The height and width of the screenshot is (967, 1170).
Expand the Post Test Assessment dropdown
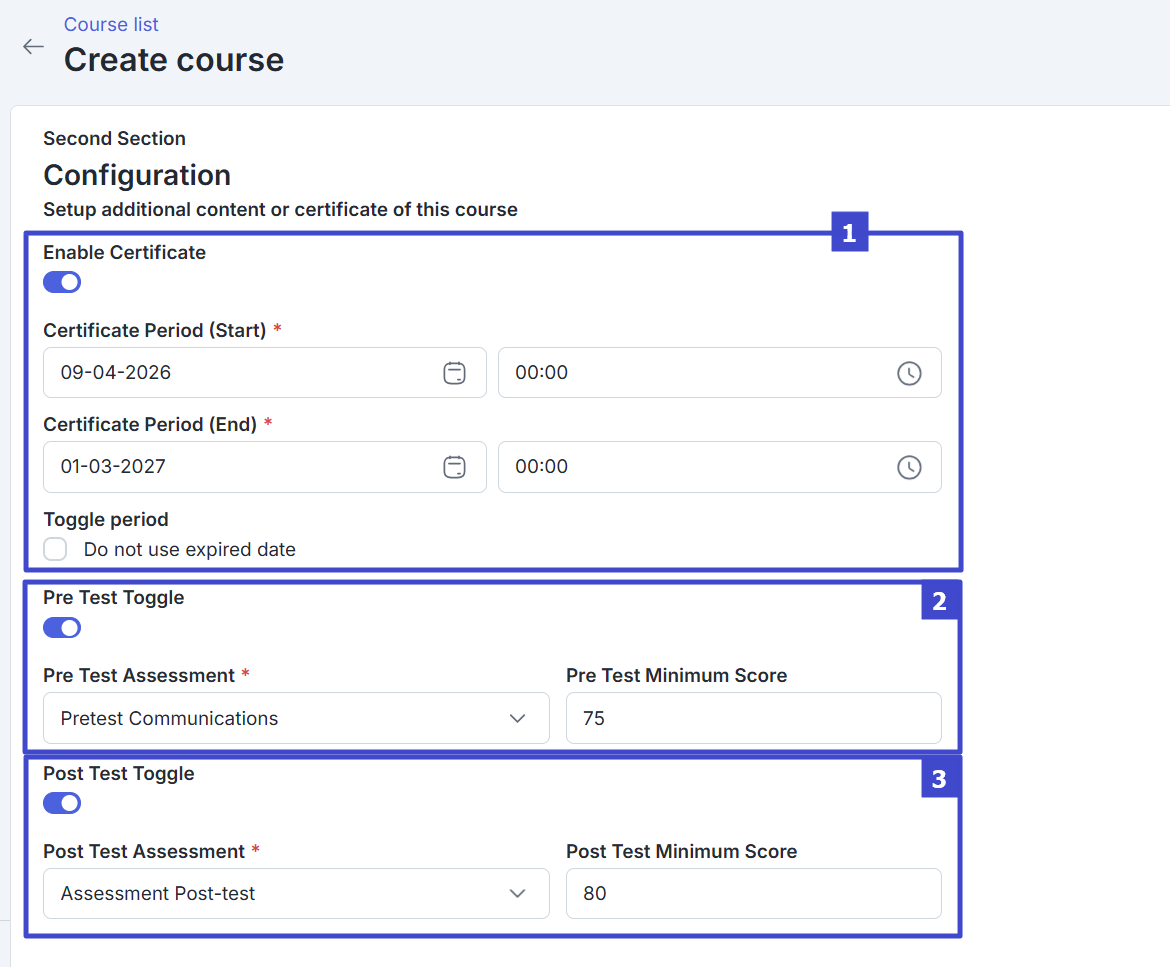(296, 893)
